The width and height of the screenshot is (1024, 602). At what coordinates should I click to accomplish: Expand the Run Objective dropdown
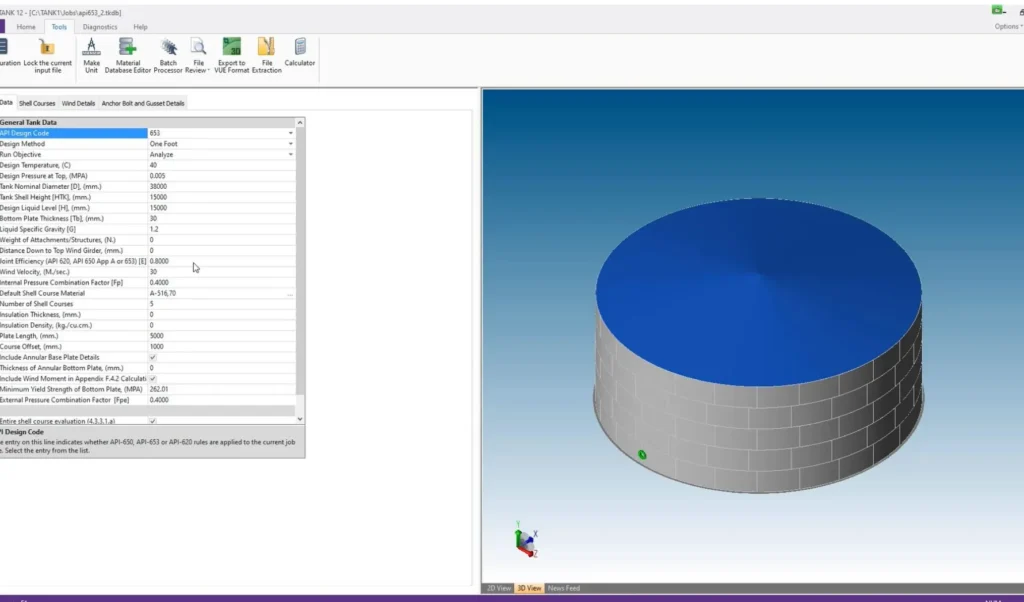click(291, 155)
